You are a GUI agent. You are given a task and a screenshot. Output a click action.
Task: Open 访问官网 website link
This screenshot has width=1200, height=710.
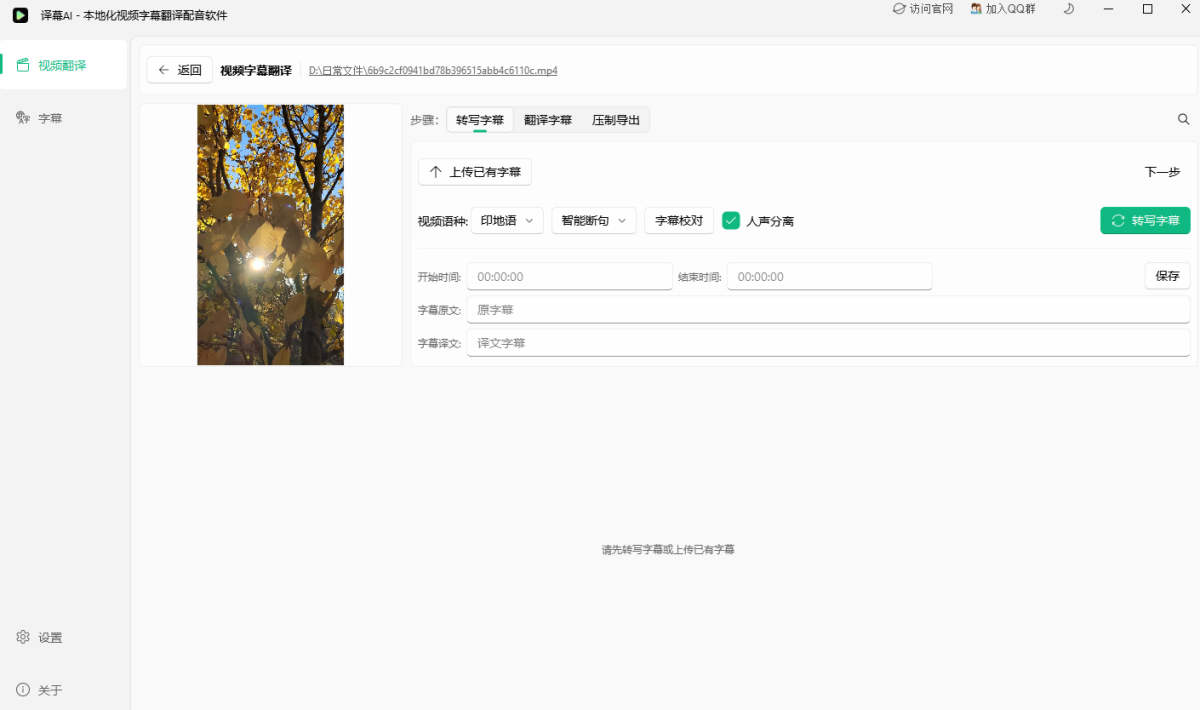pos(923,9)
